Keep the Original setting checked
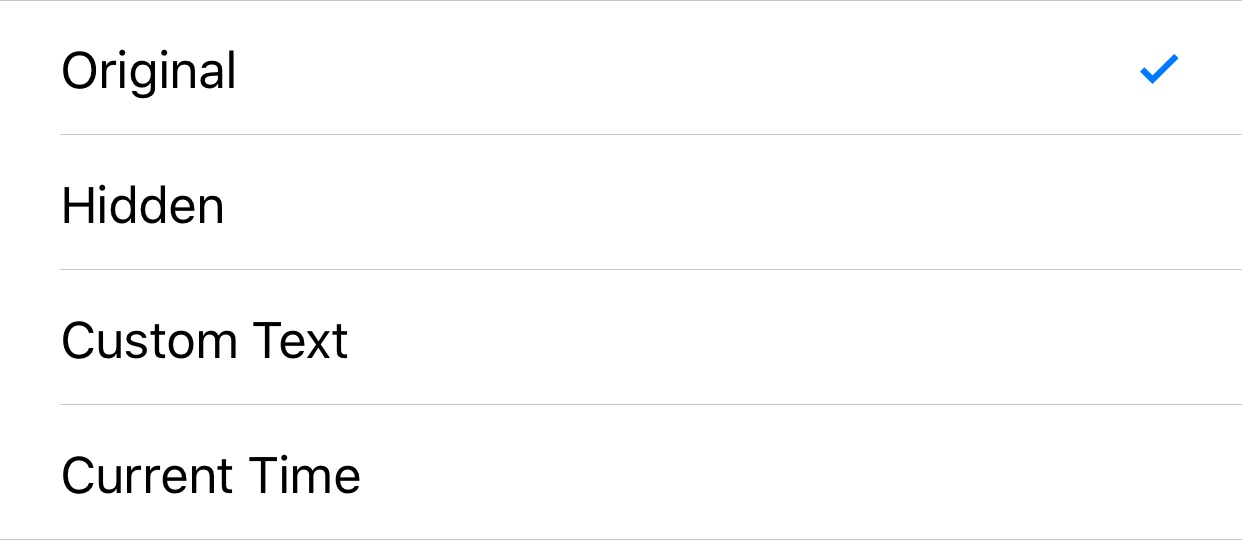This screenshot has width=1242, height=540. [x=621, y=68]
